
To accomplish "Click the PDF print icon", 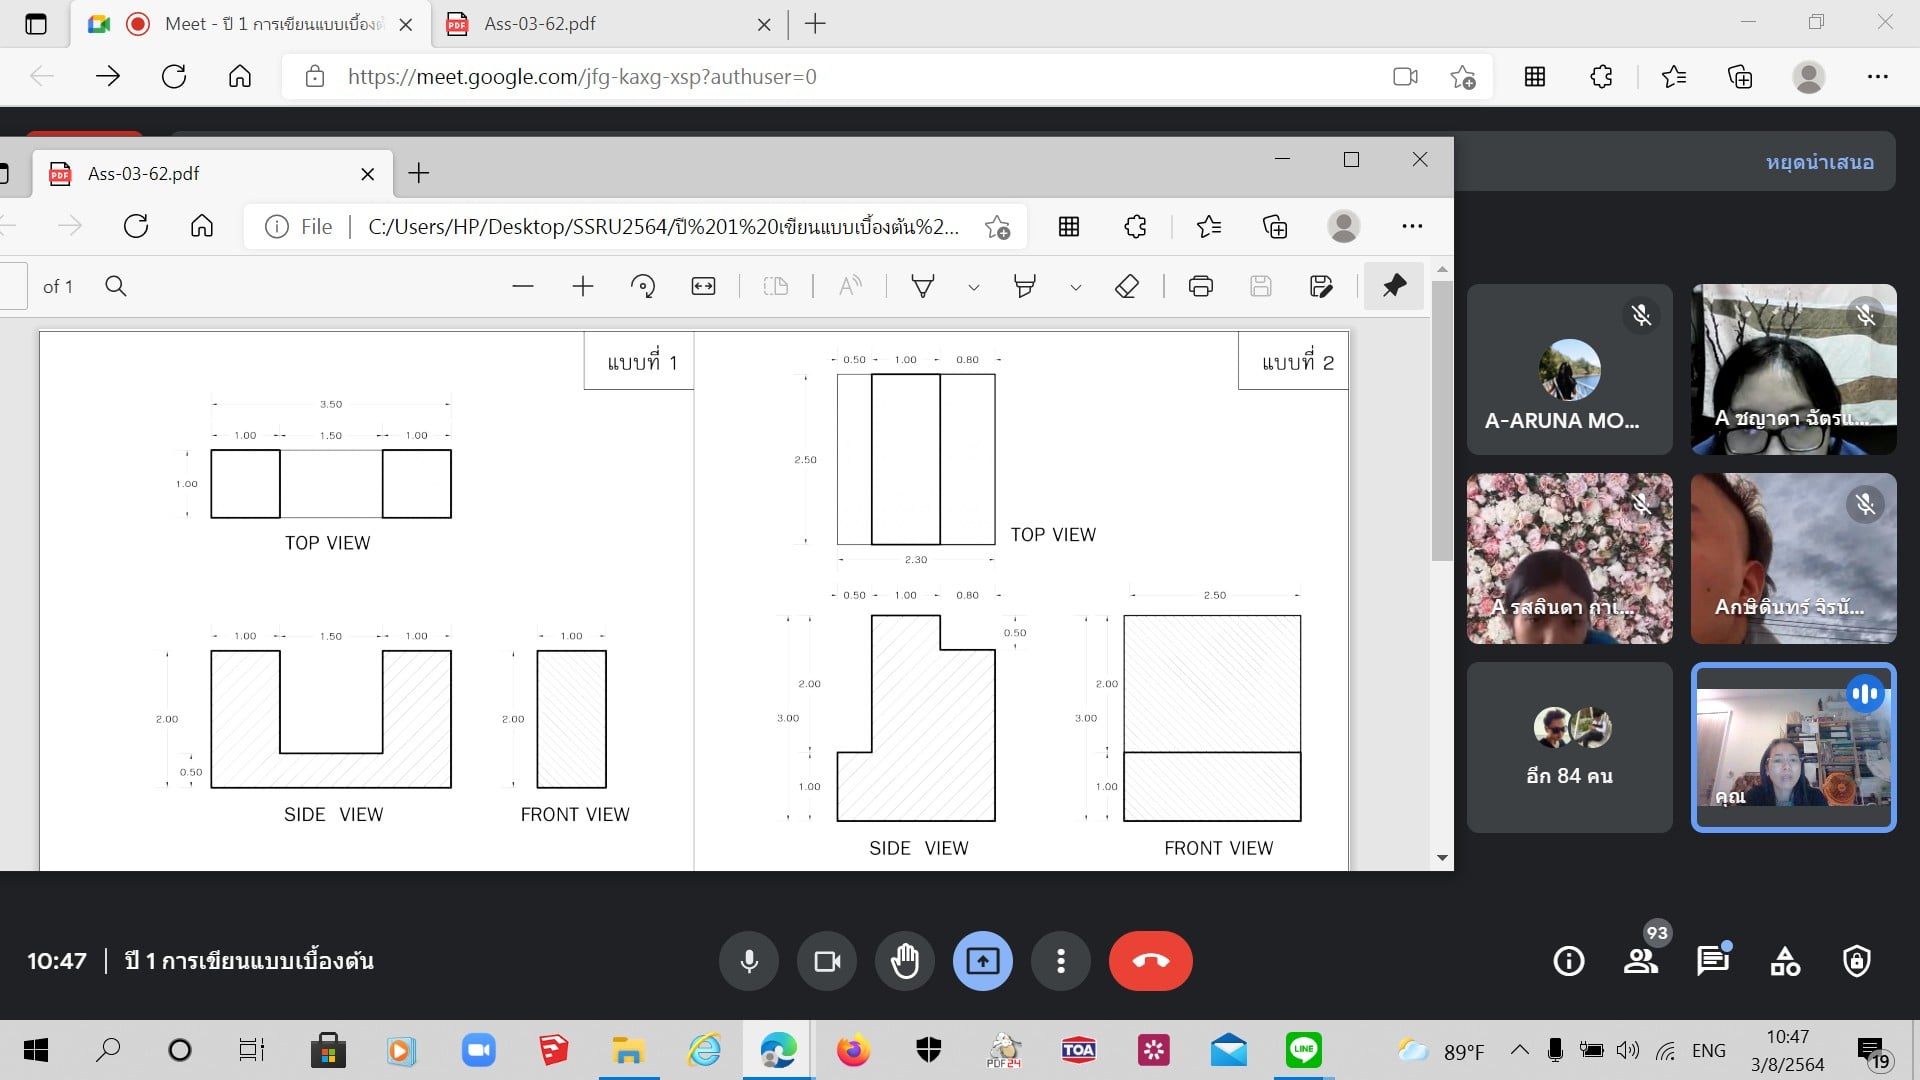I will tap(1200, 287).
